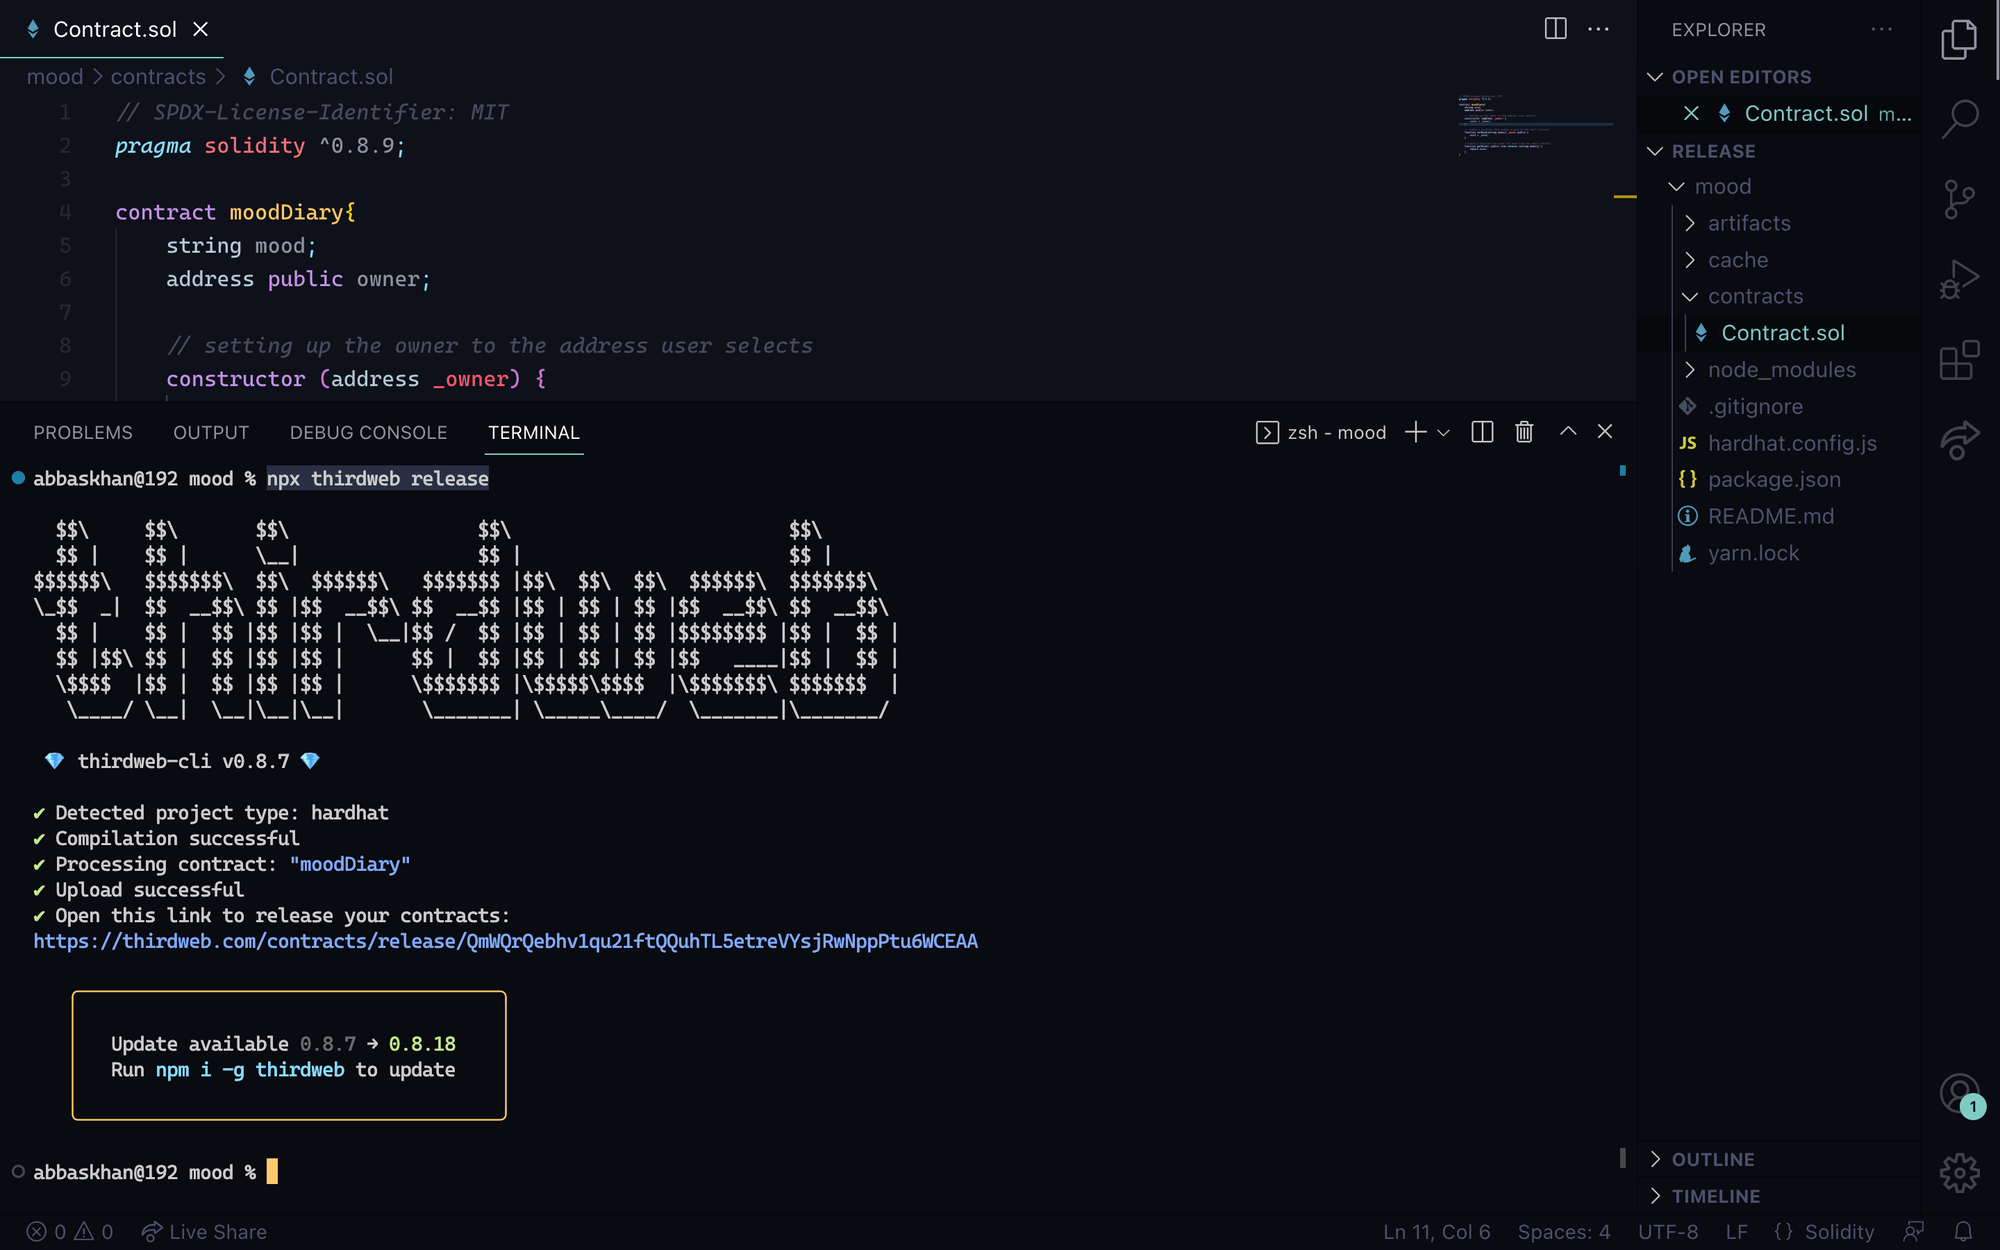Open the thirdweb contracts release link

tap(505, 941)
